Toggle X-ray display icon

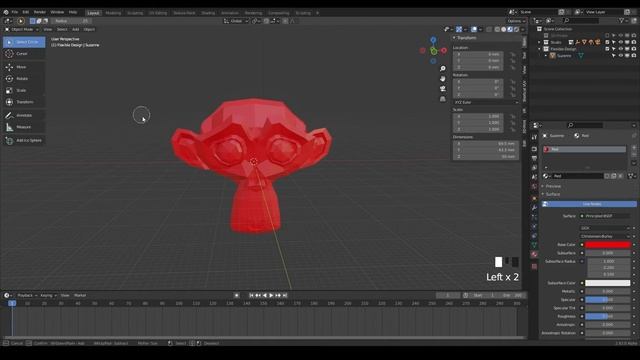489,29
